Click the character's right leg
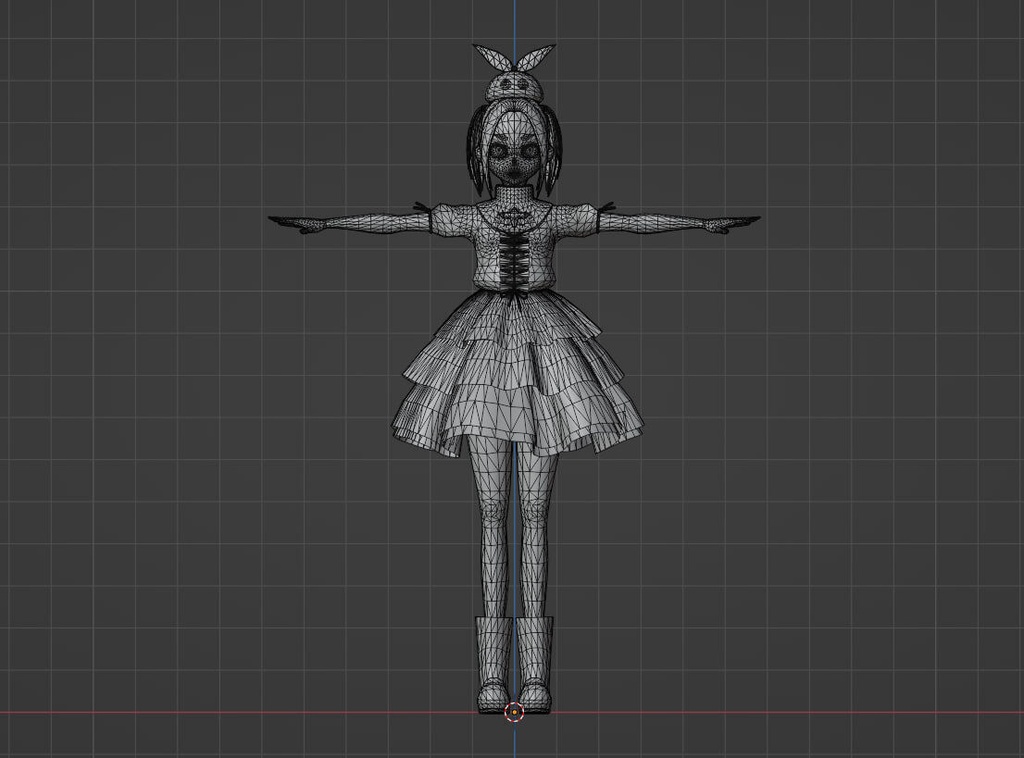Screen dimensions: 1024x758 click(x=494, y=530)
